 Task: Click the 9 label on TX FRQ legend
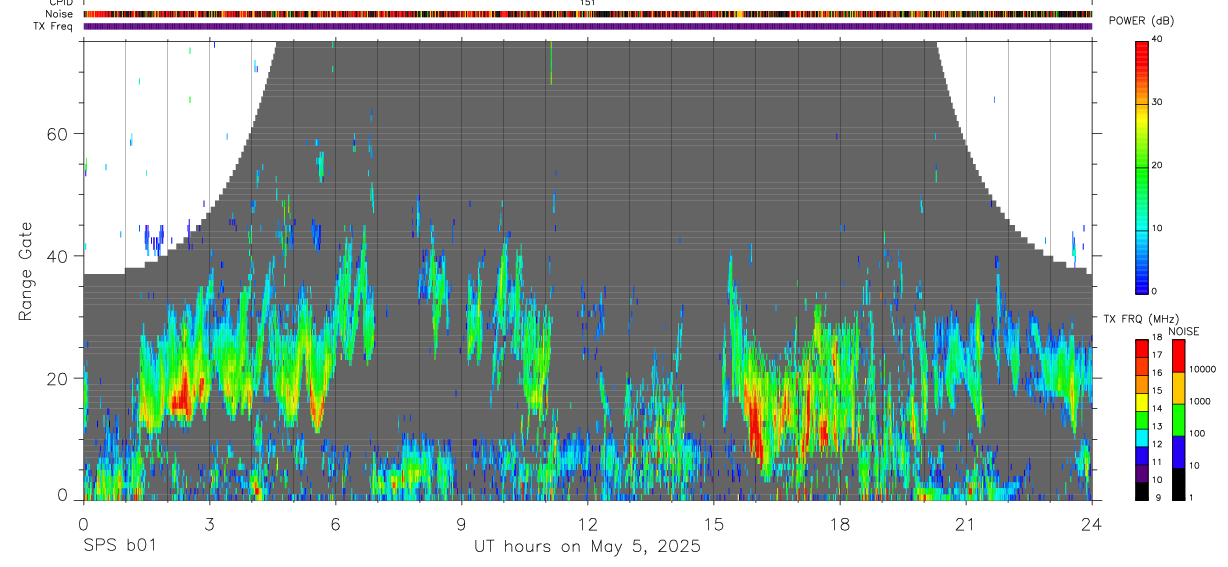[x=1156, y=497]
